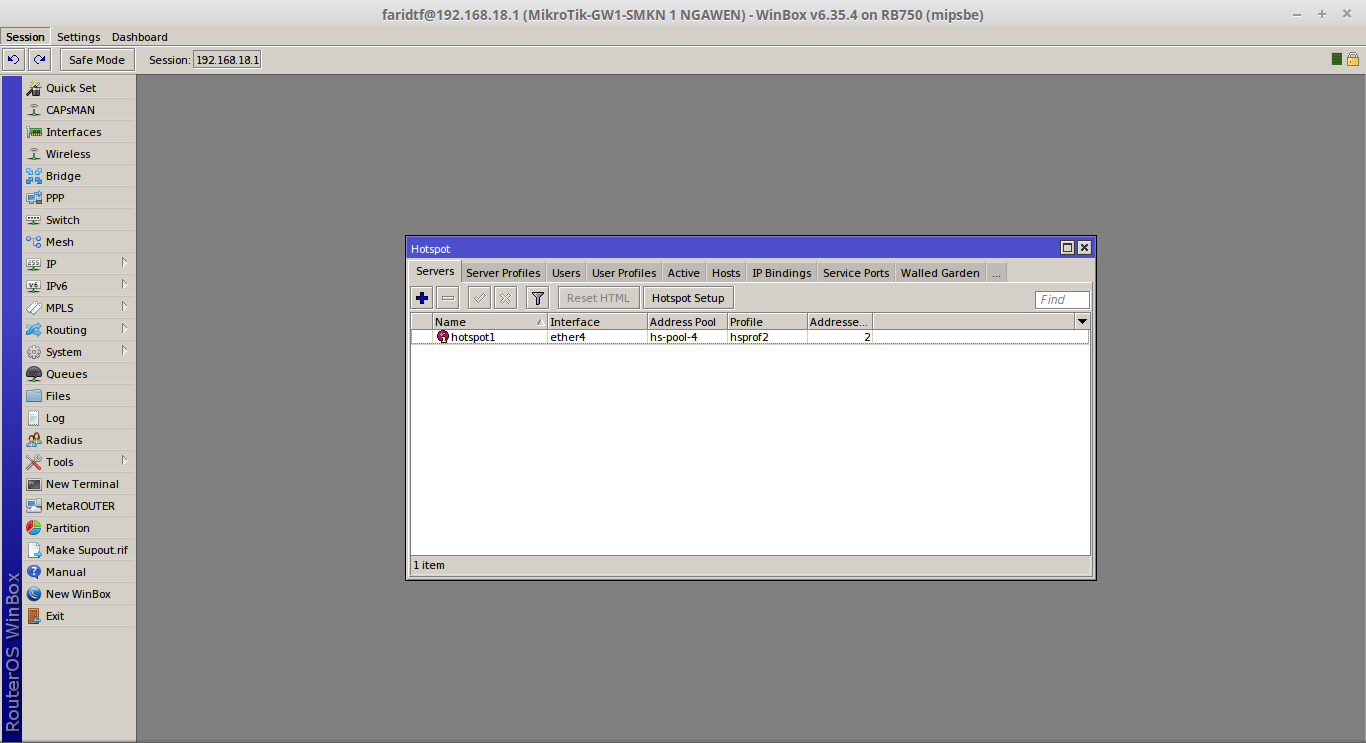Switch to Service Ports tab
The image size is (1366, 743).
point(856,273)
